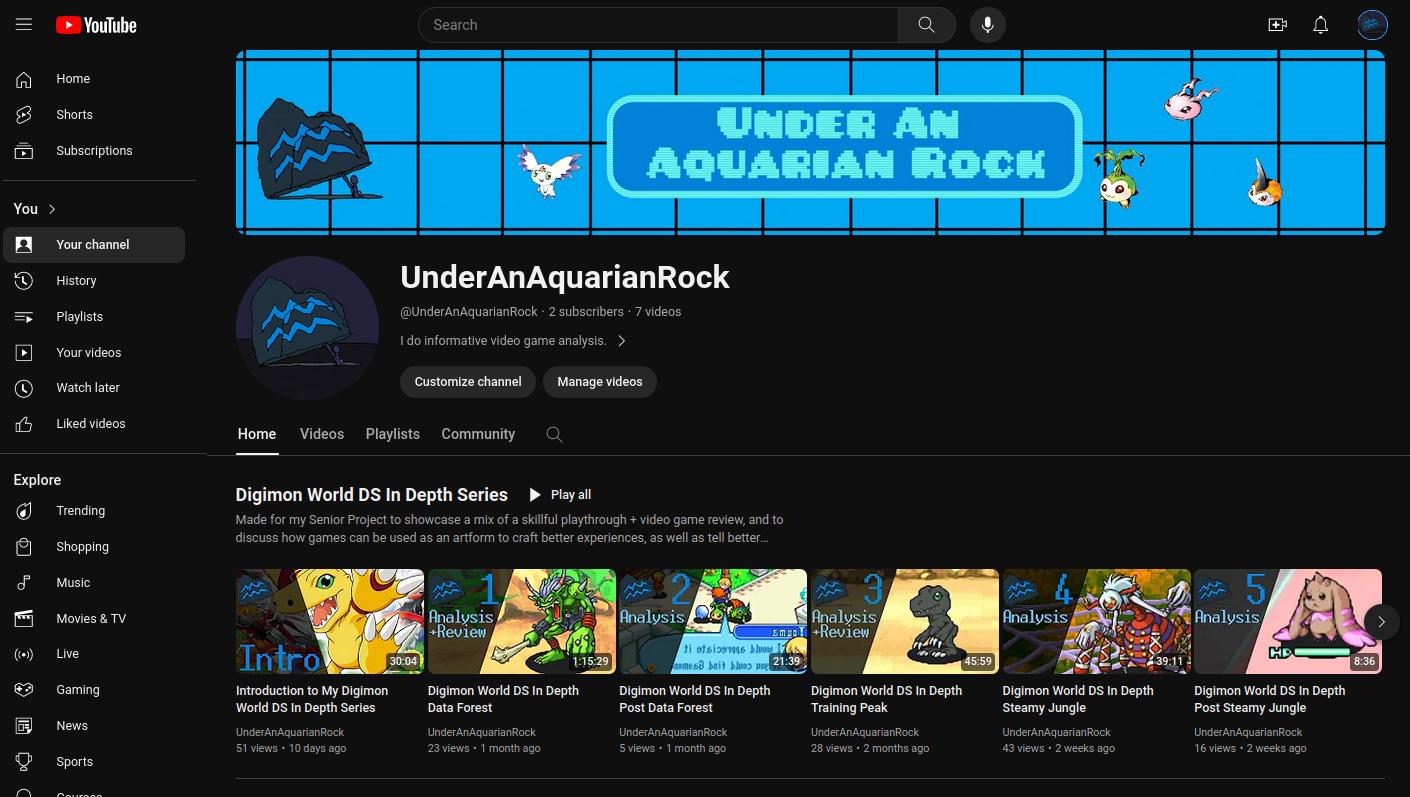
Task: Click the Trending flame icon
Action: point(24,511)
